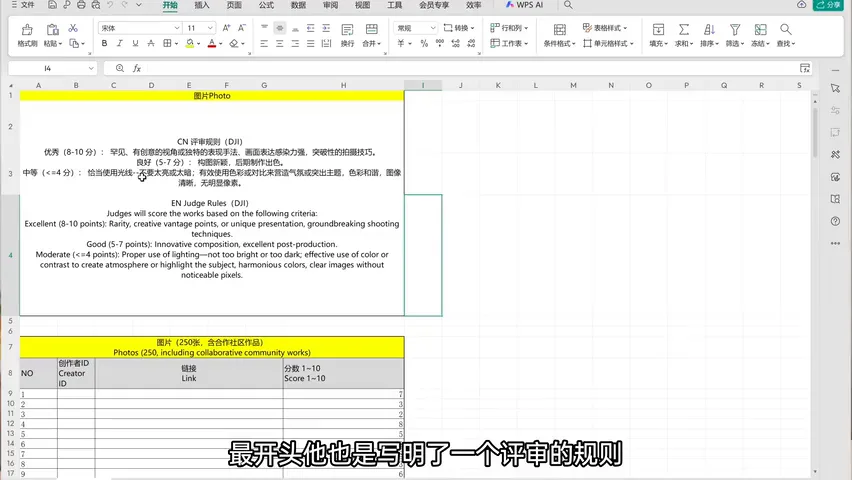Open the Formulas (公式) tab

[x=266, y=5]
